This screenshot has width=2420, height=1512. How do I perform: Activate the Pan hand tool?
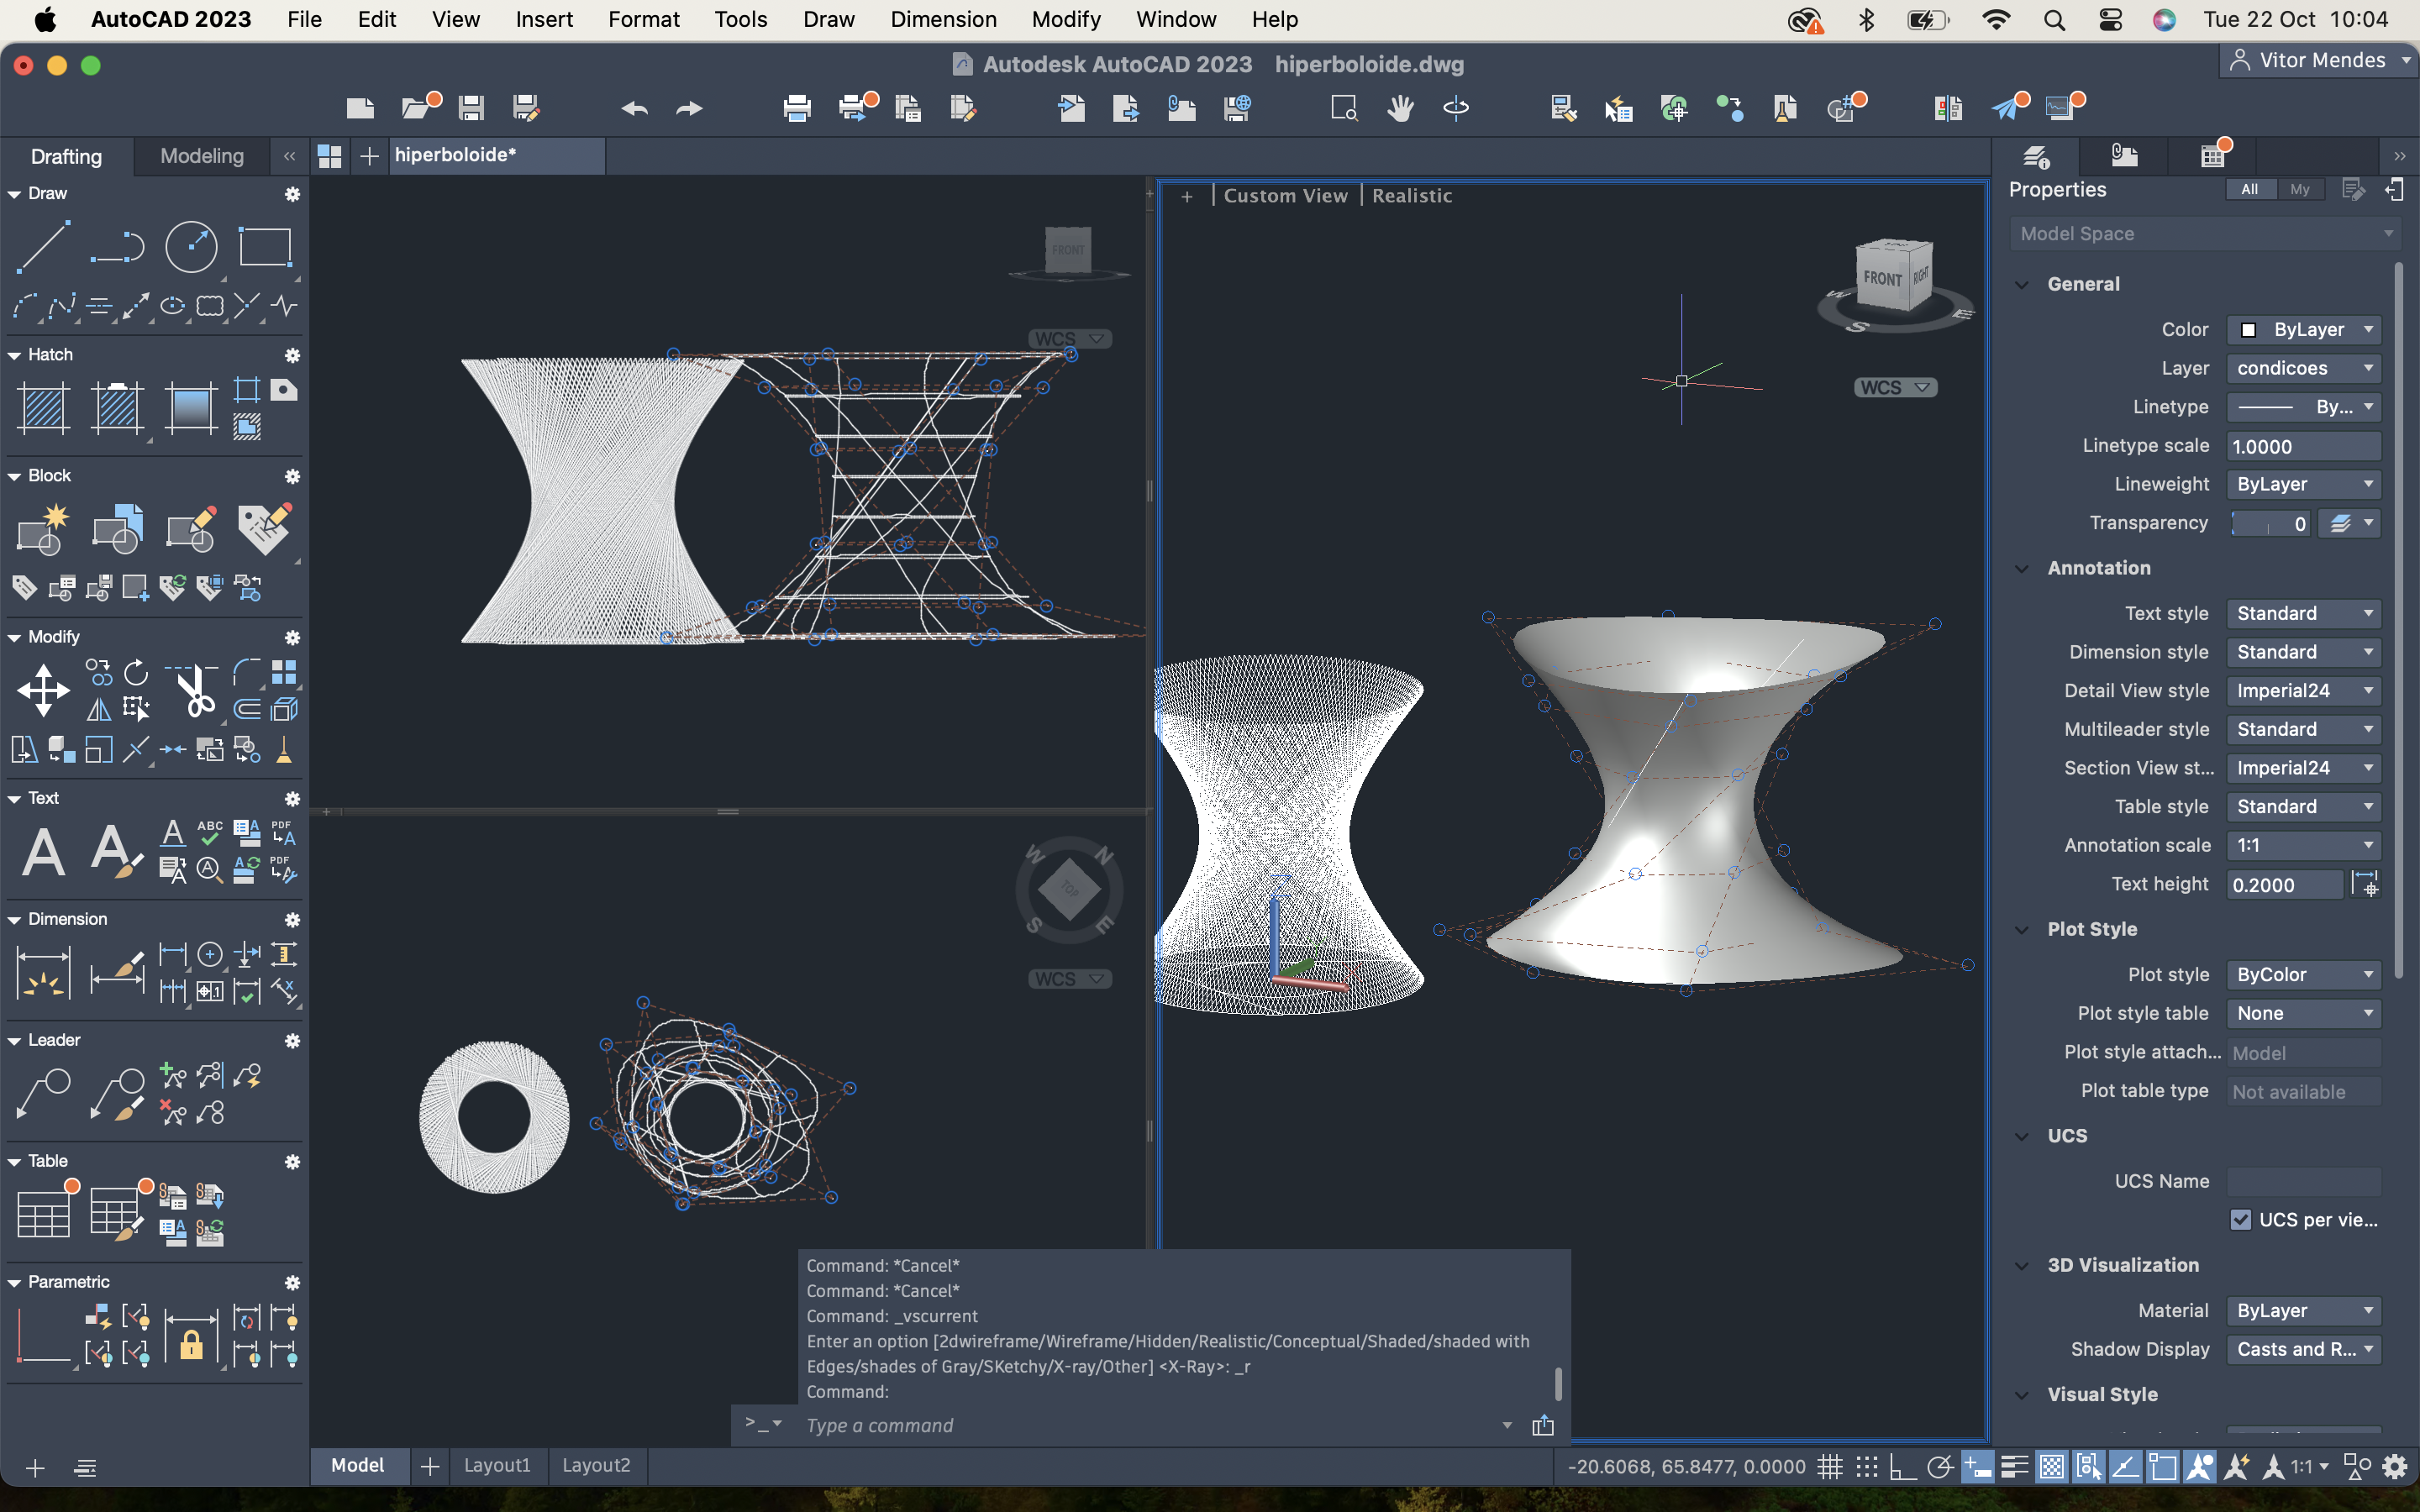point(1400,108)
